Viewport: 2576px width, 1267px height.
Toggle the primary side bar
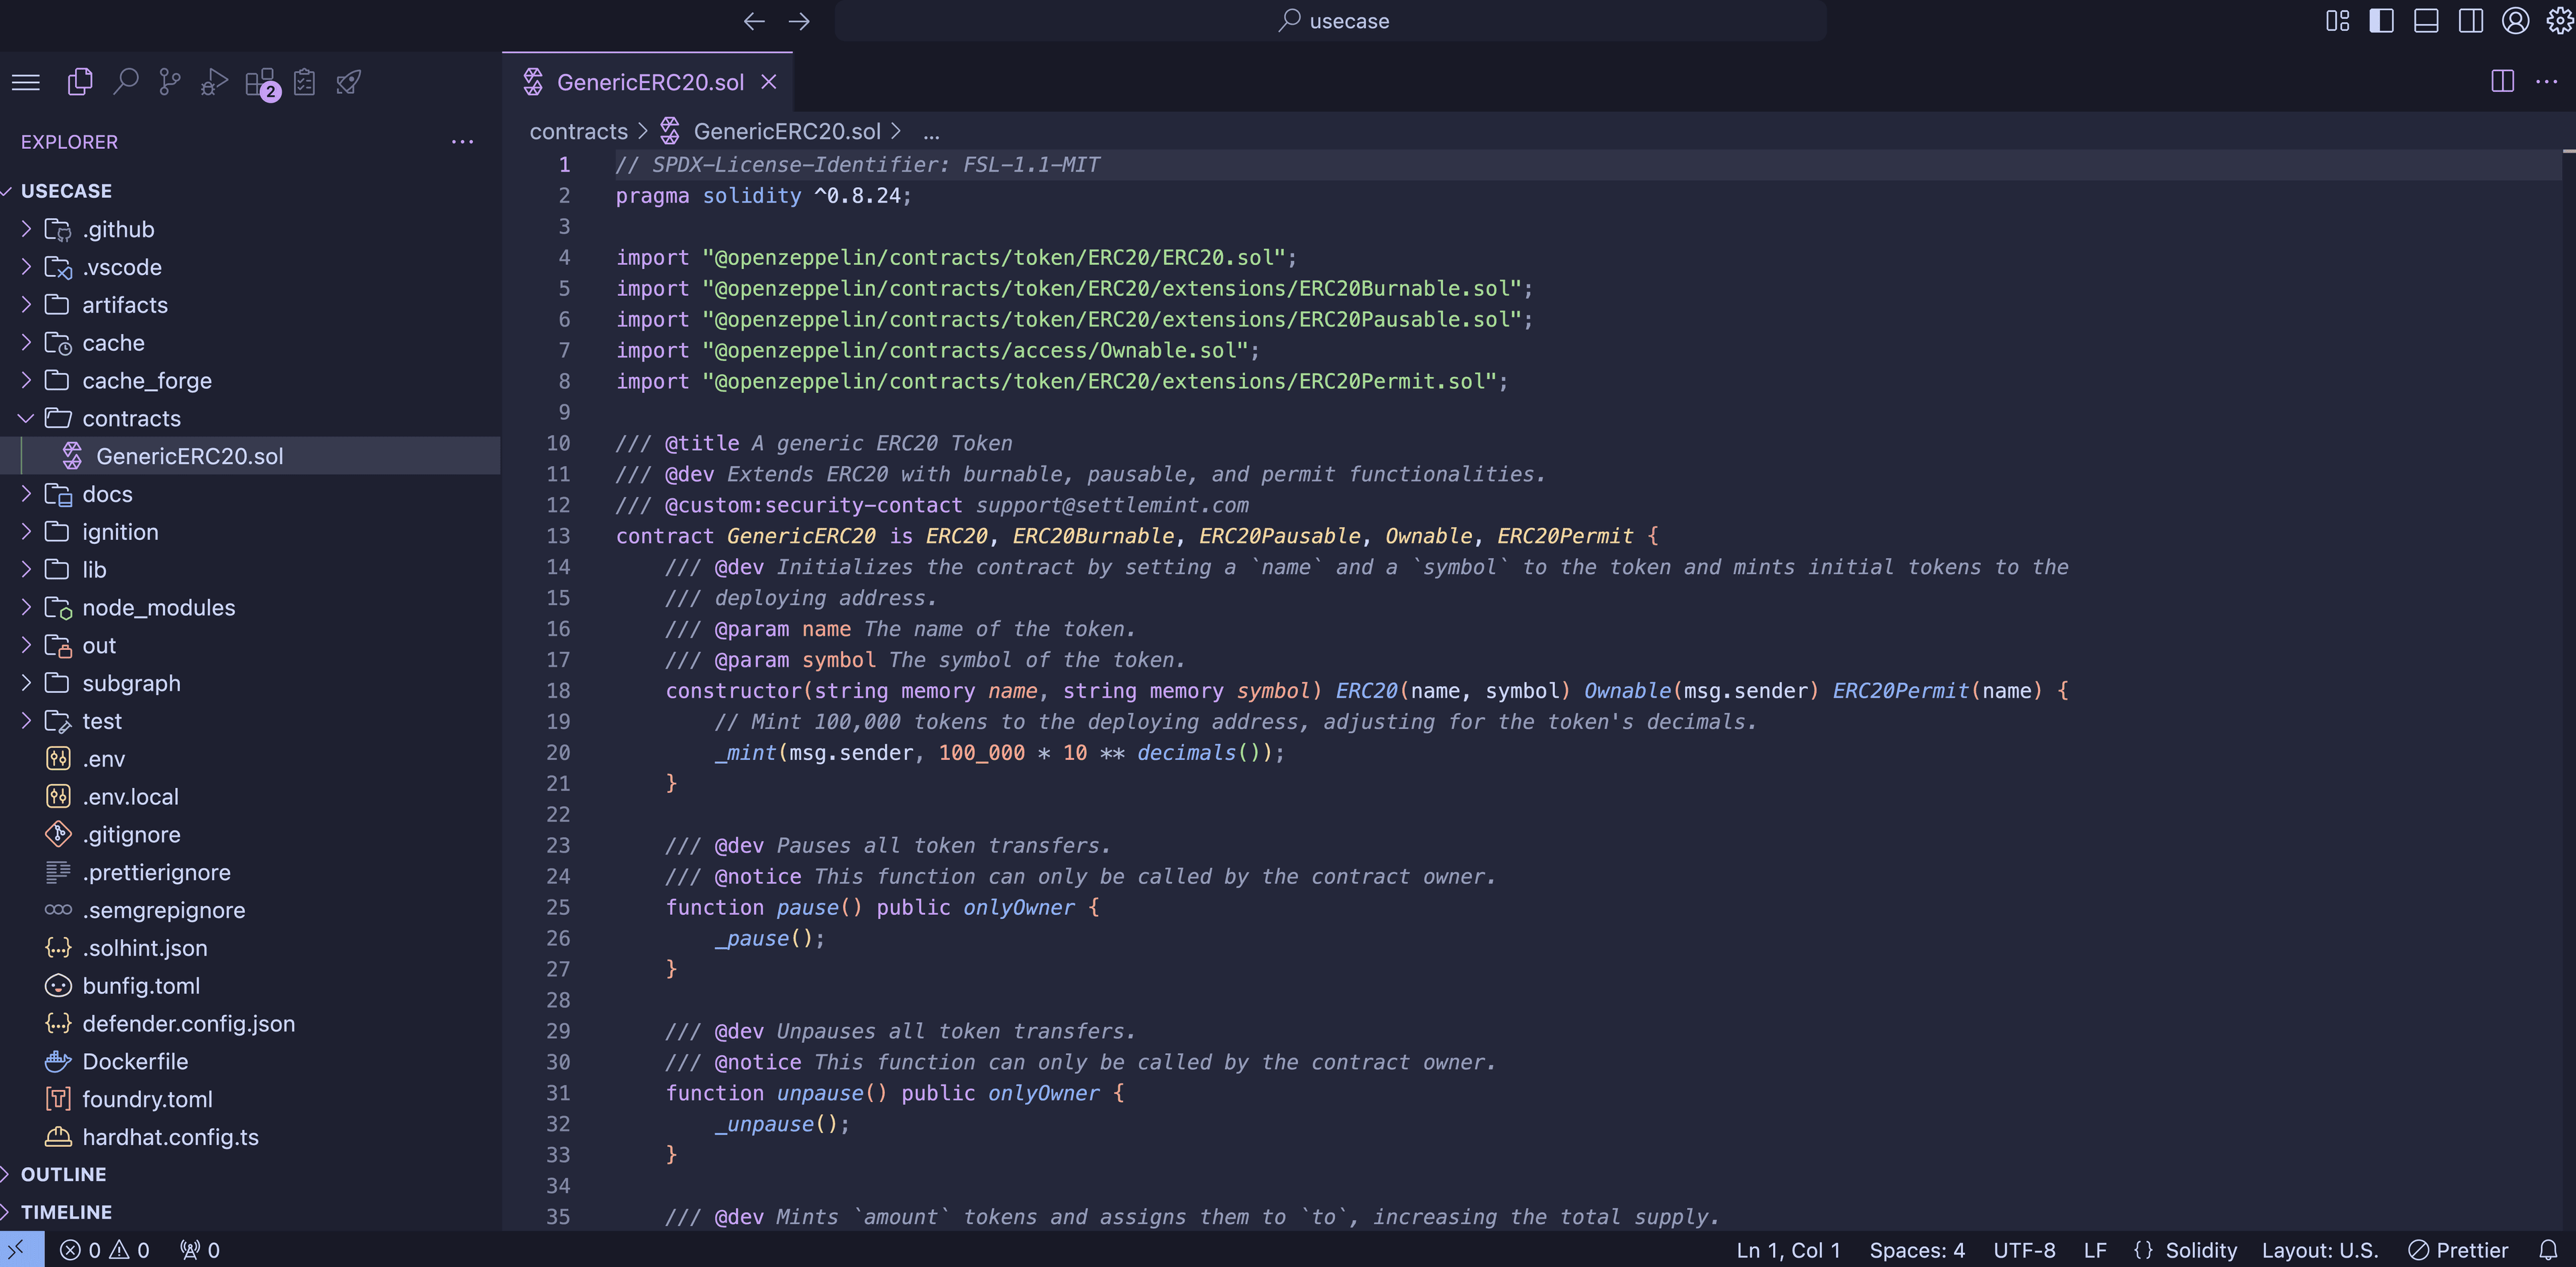click(x=2381, y=21)
